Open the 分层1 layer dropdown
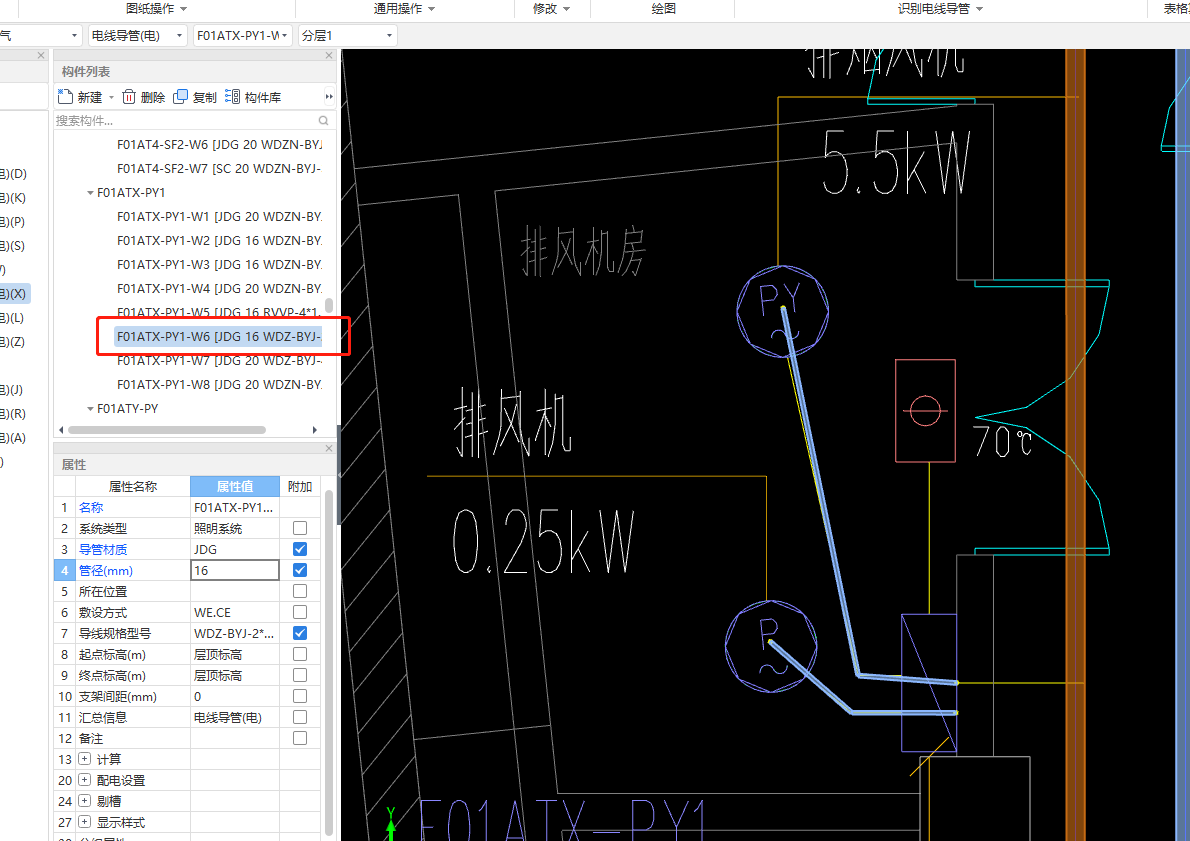 pyautogui.click(x=348, y=35)
